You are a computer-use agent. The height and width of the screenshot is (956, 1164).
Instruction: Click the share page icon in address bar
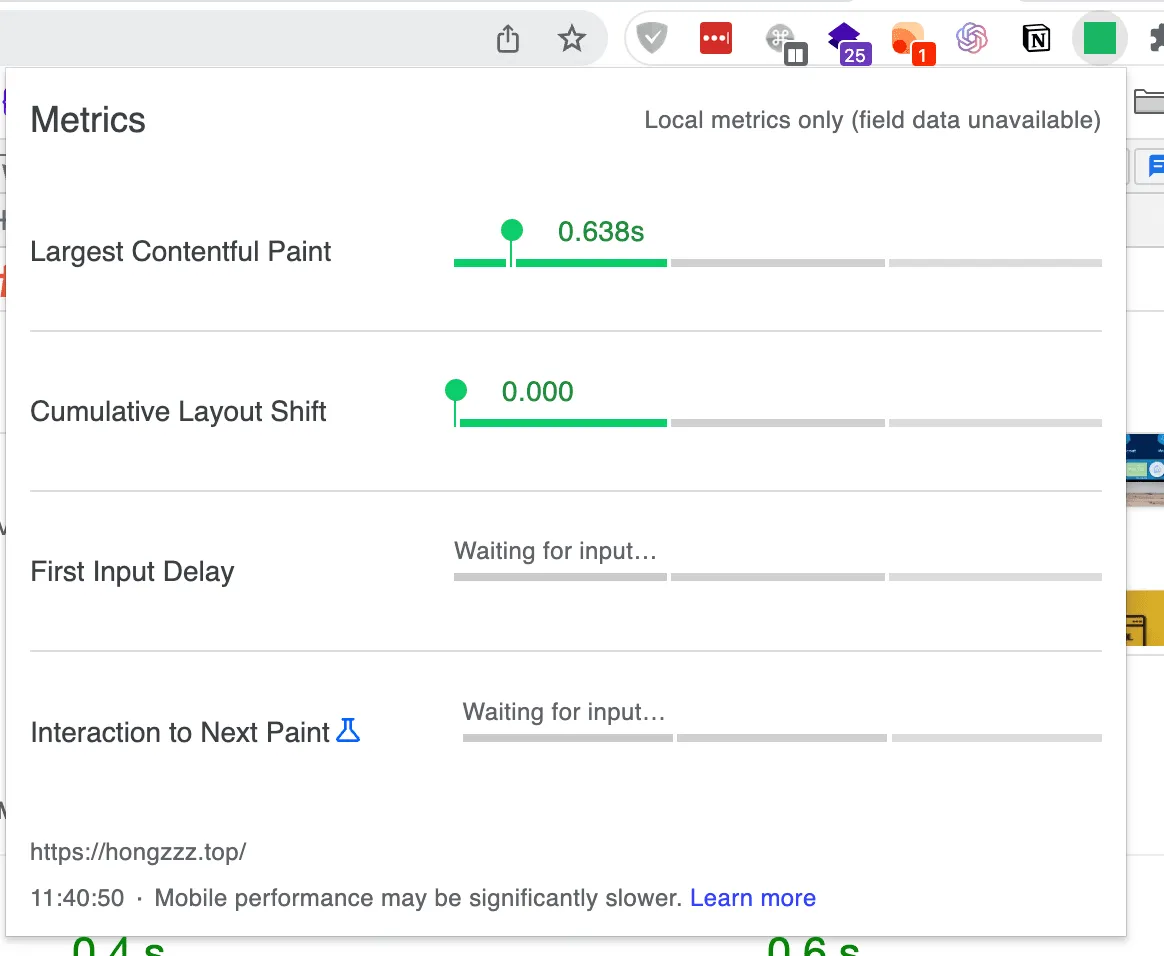click(x=508, y=39)
